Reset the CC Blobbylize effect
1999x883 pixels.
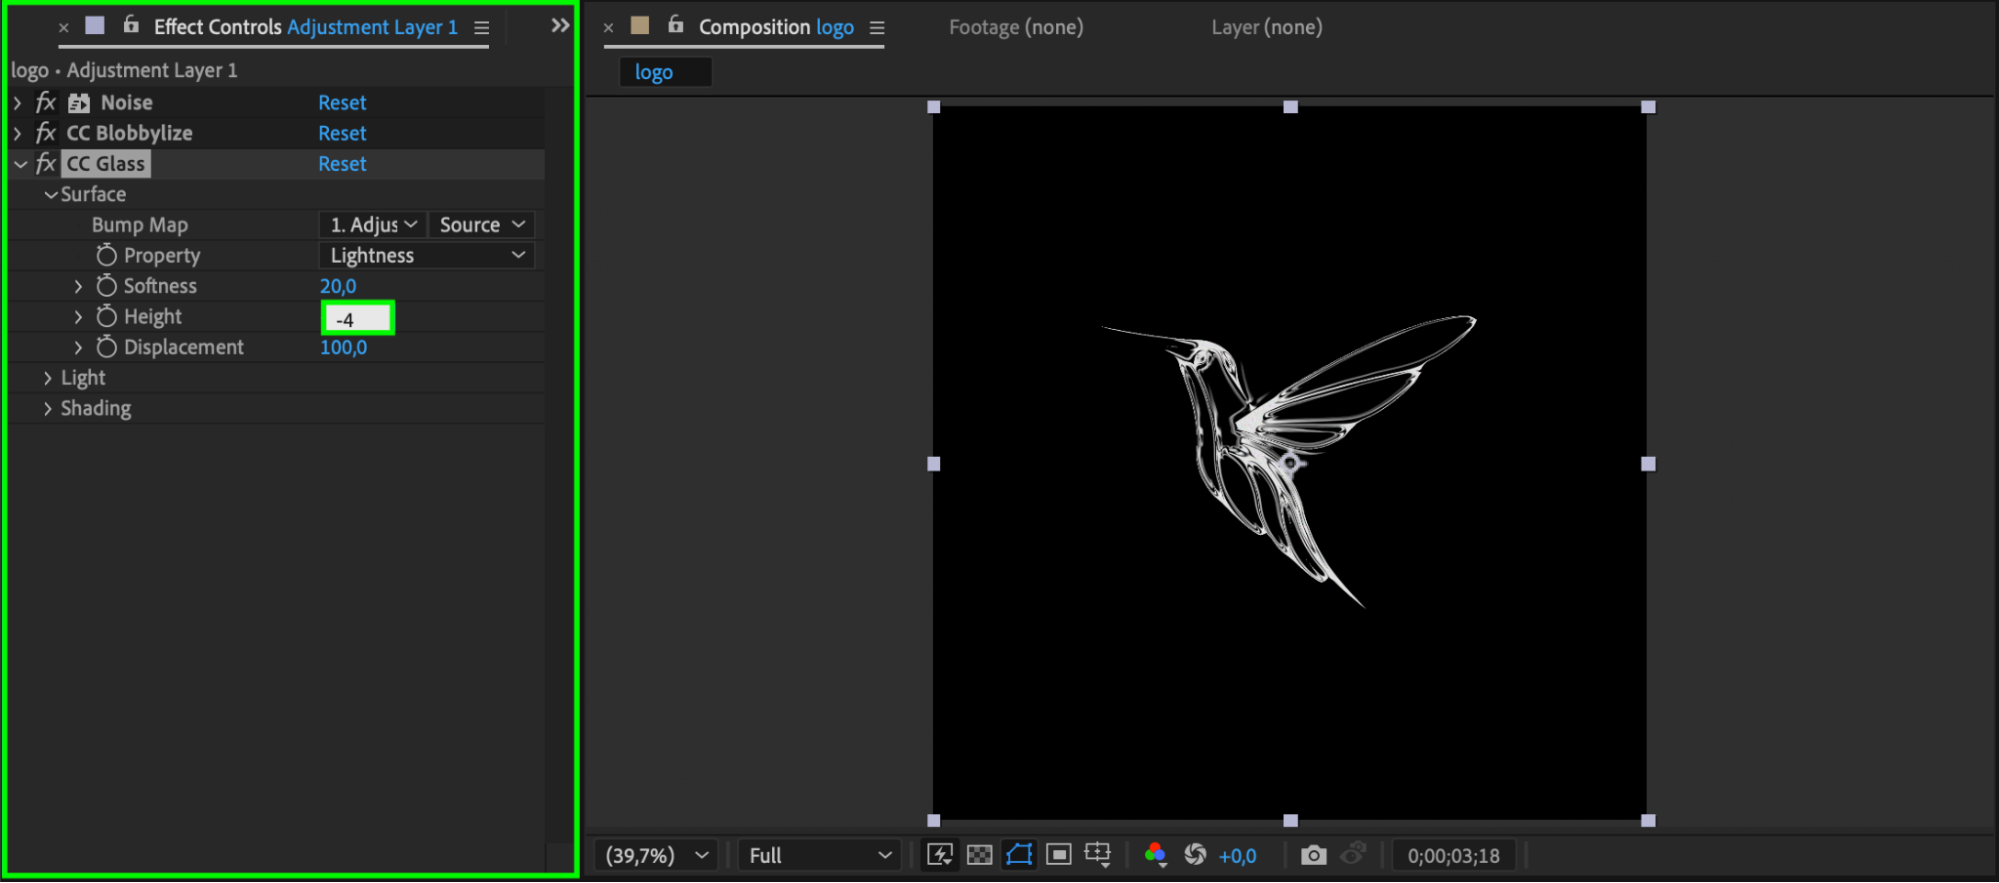pyautogui.click(x=342, y=134)
